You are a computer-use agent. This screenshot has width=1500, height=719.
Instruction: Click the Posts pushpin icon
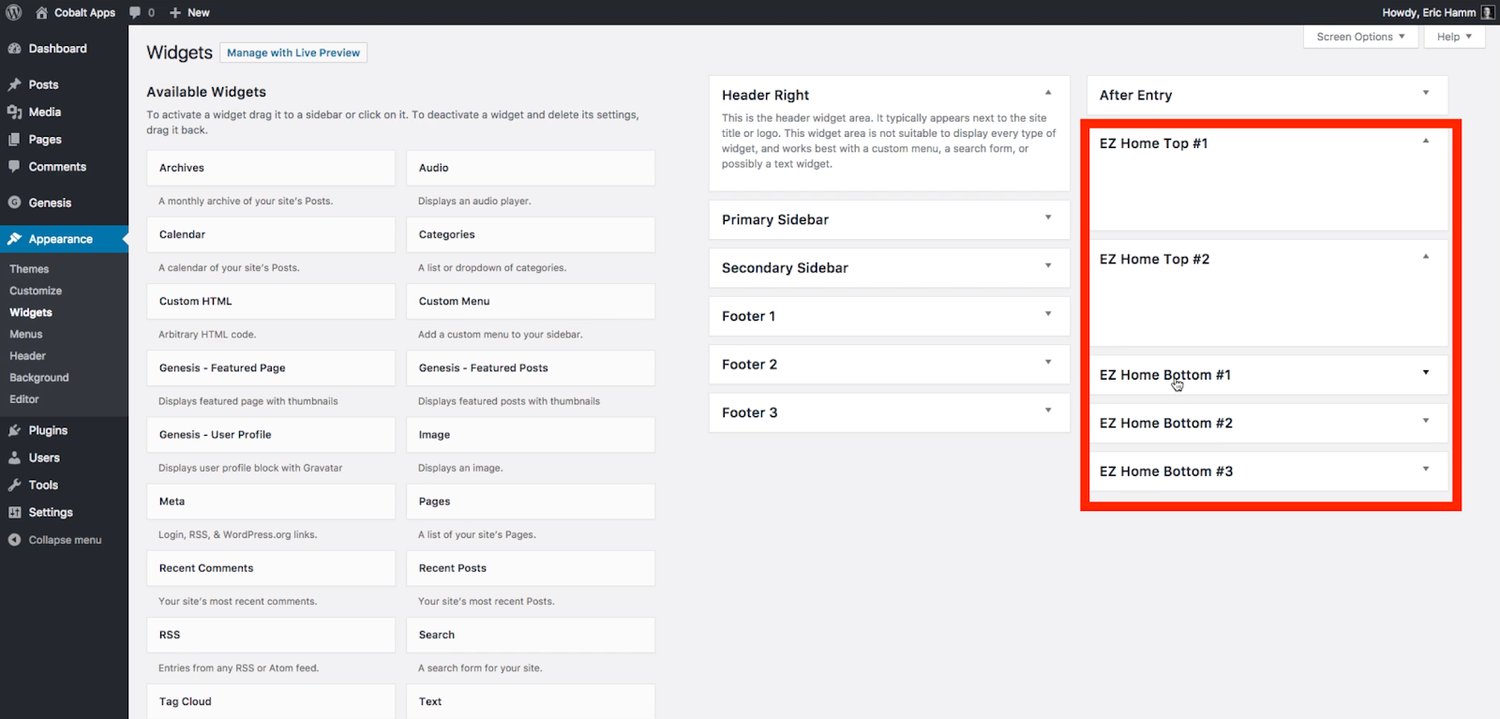(15, 85)
